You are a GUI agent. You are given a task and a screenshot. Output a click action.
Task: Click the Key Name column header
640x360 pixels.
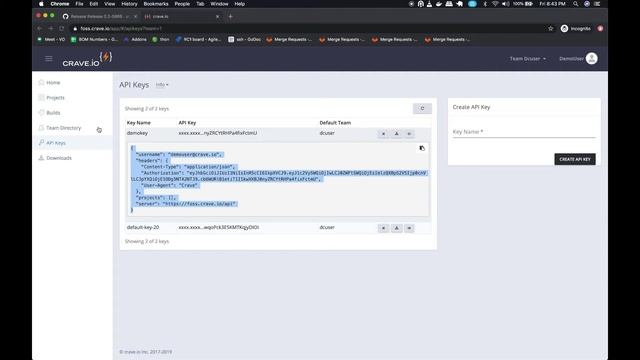[x=139, y=122]
